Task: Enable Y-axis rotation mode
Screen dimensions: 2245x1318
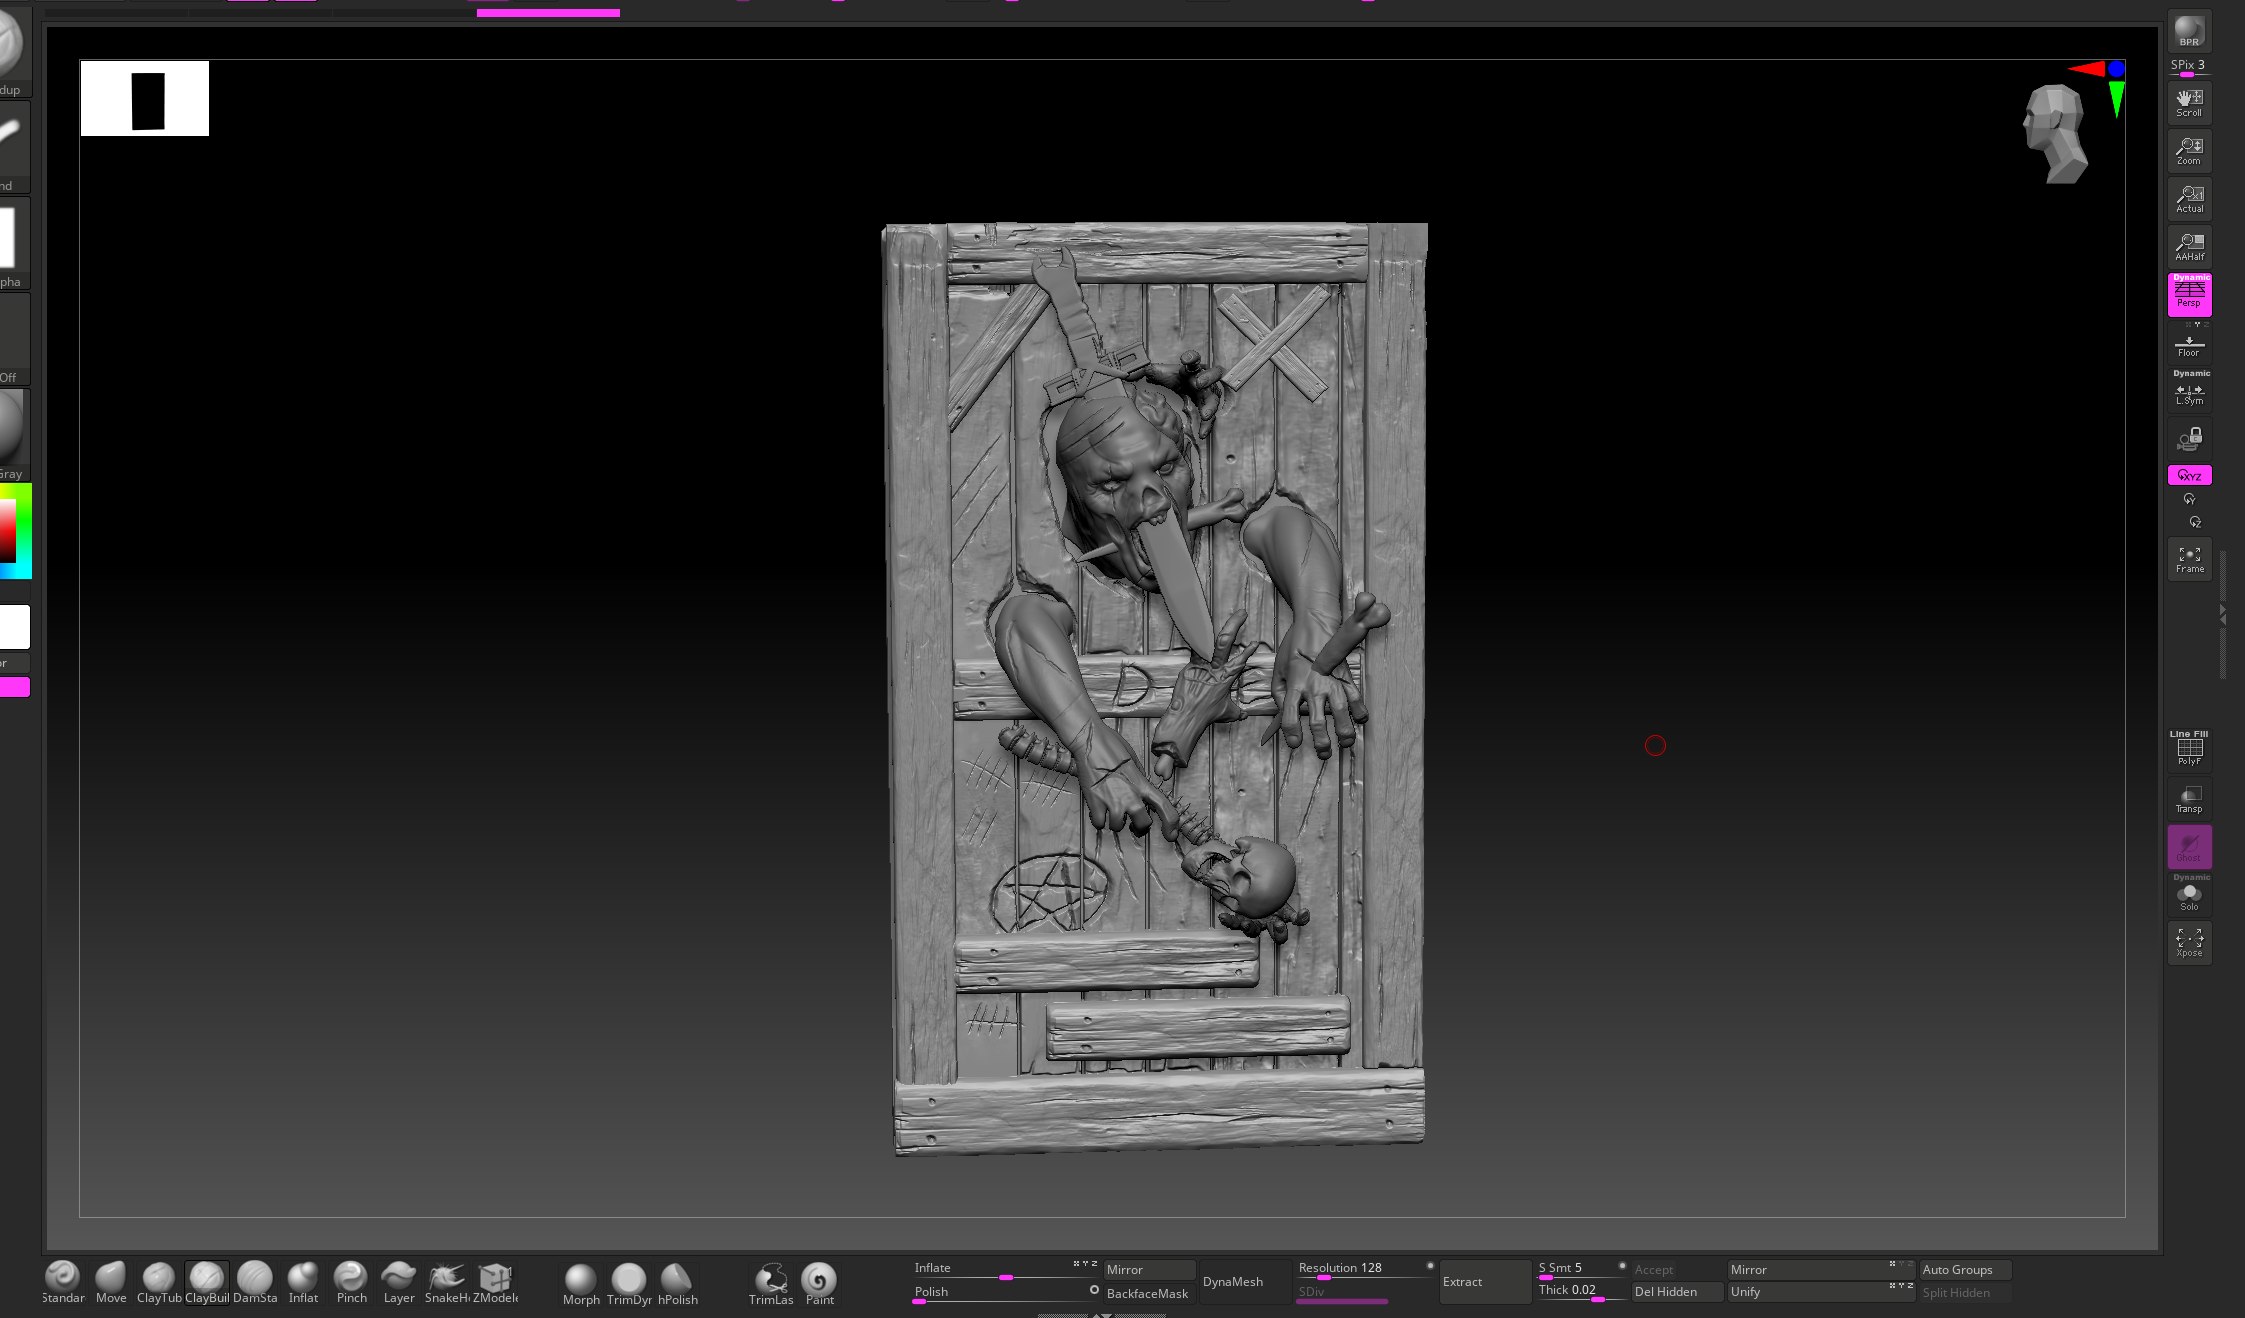Action: (2189, 499)
